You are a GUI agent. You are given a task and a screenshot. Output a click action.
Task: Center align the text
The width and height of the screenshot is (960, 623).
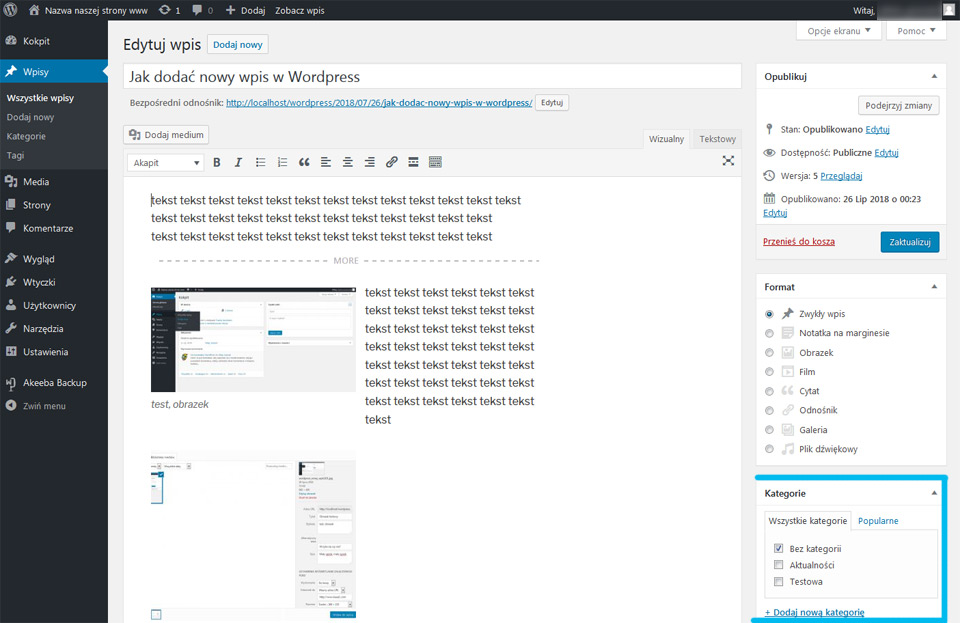[348, 162]
